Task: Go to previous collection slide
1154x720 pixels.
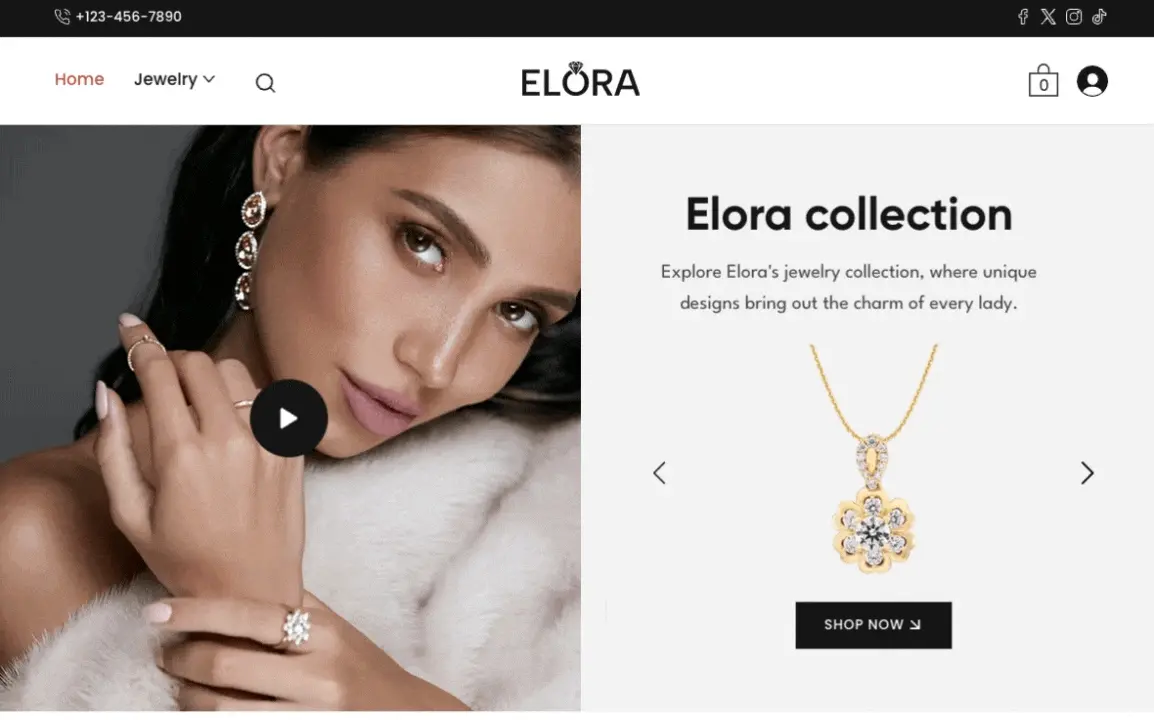Action: pos(659,473)
